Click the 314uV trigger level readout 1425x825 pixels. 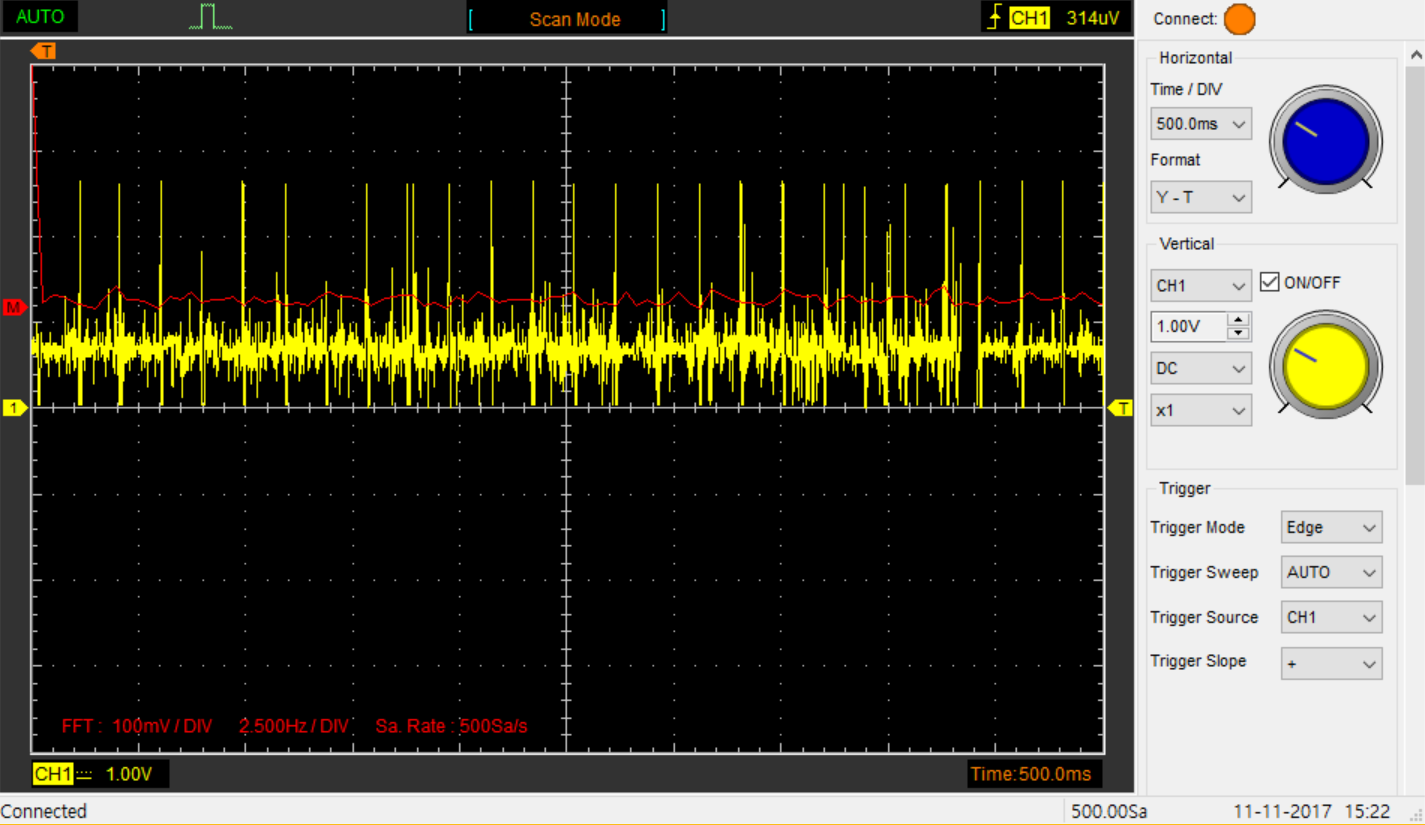1093,18
